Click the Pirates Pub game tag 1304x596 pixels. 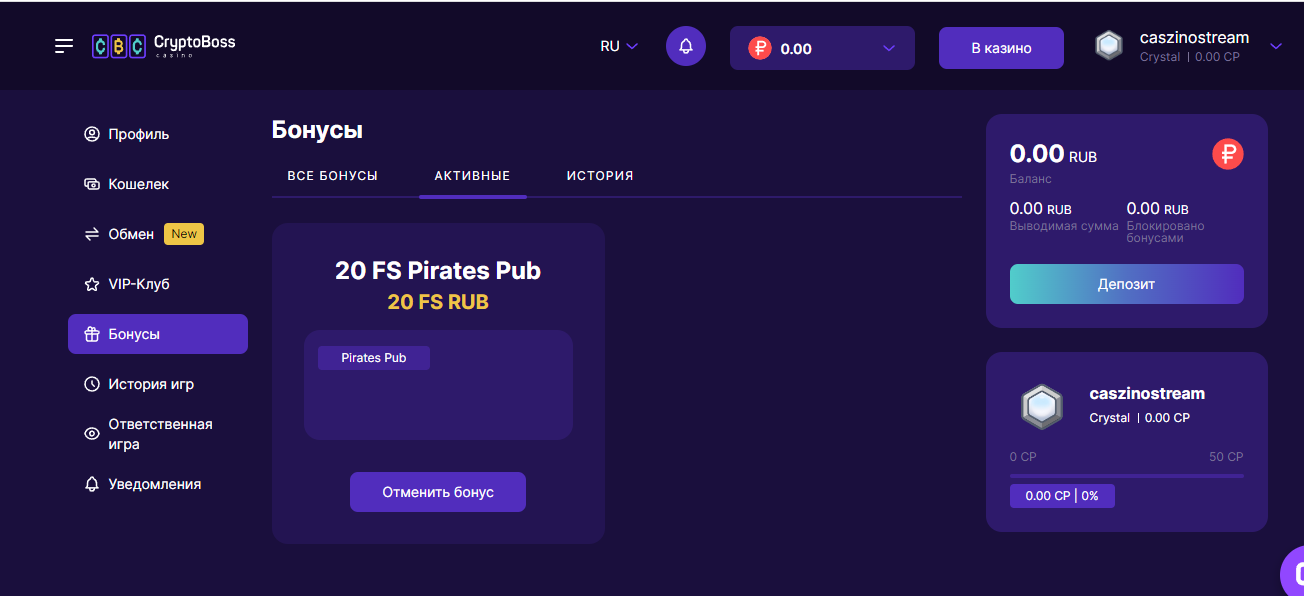[x=374, y=358]
